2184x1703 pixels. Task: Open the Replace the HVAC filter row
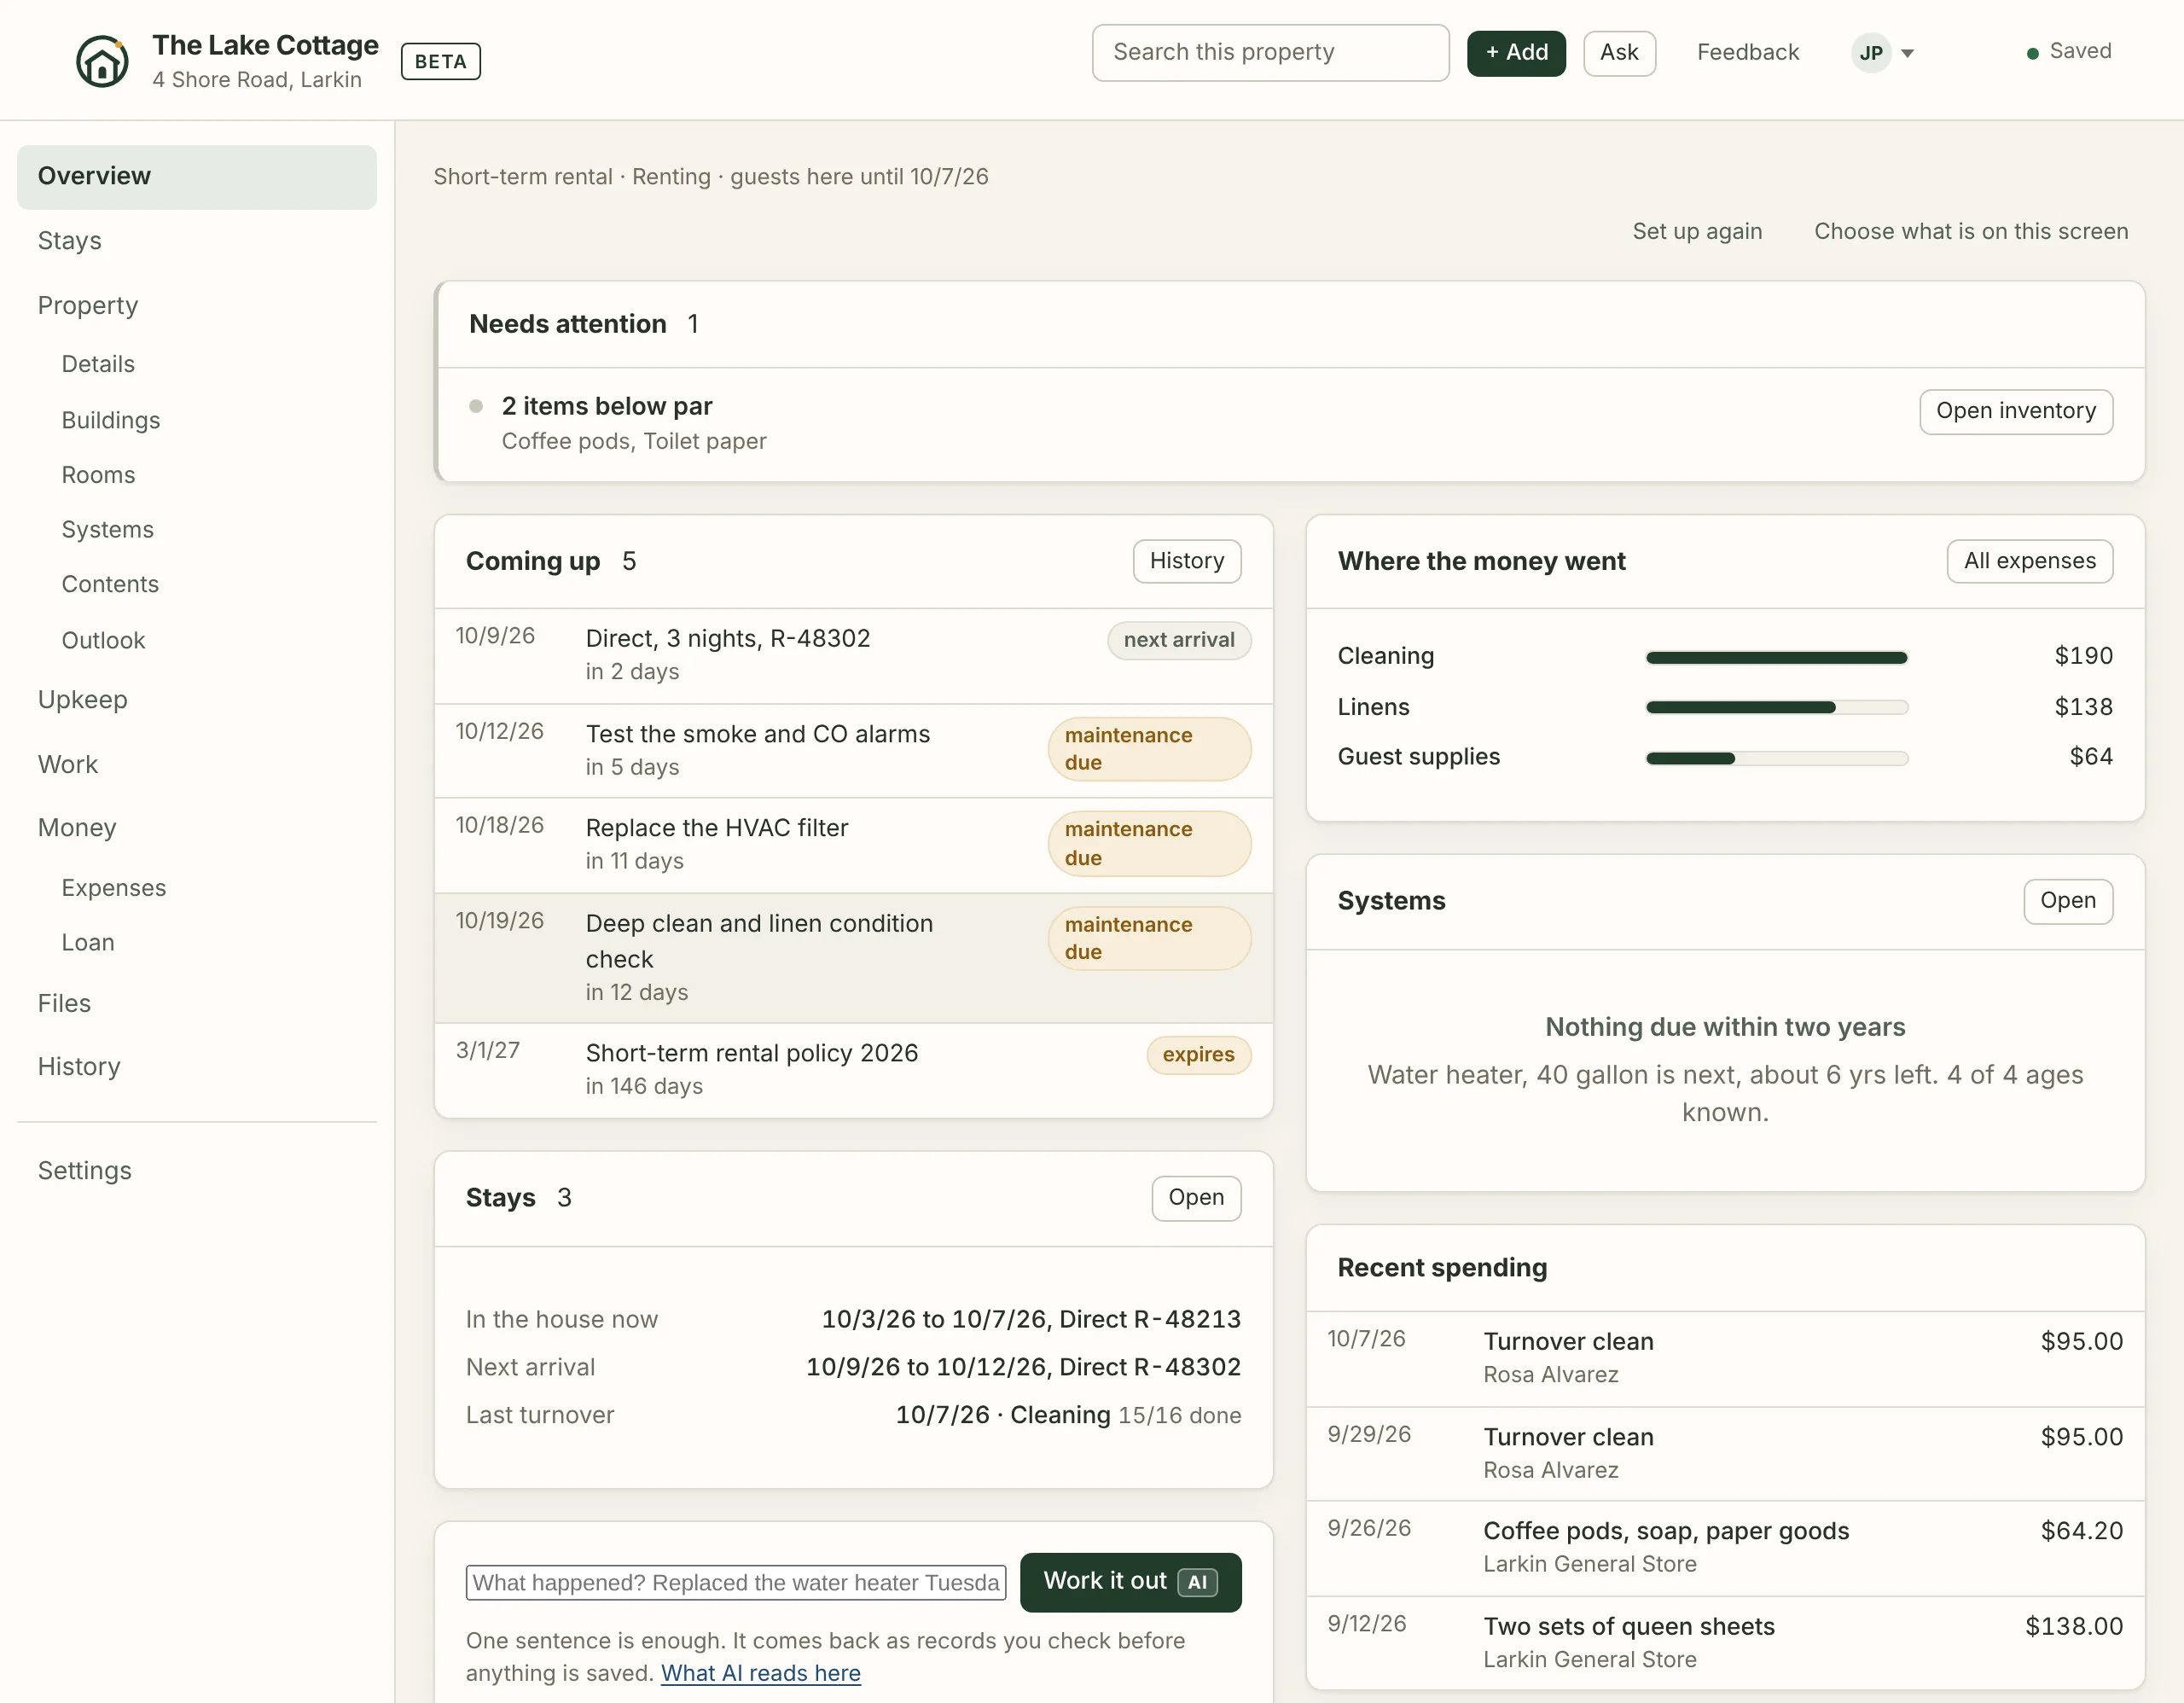[853, 845]
